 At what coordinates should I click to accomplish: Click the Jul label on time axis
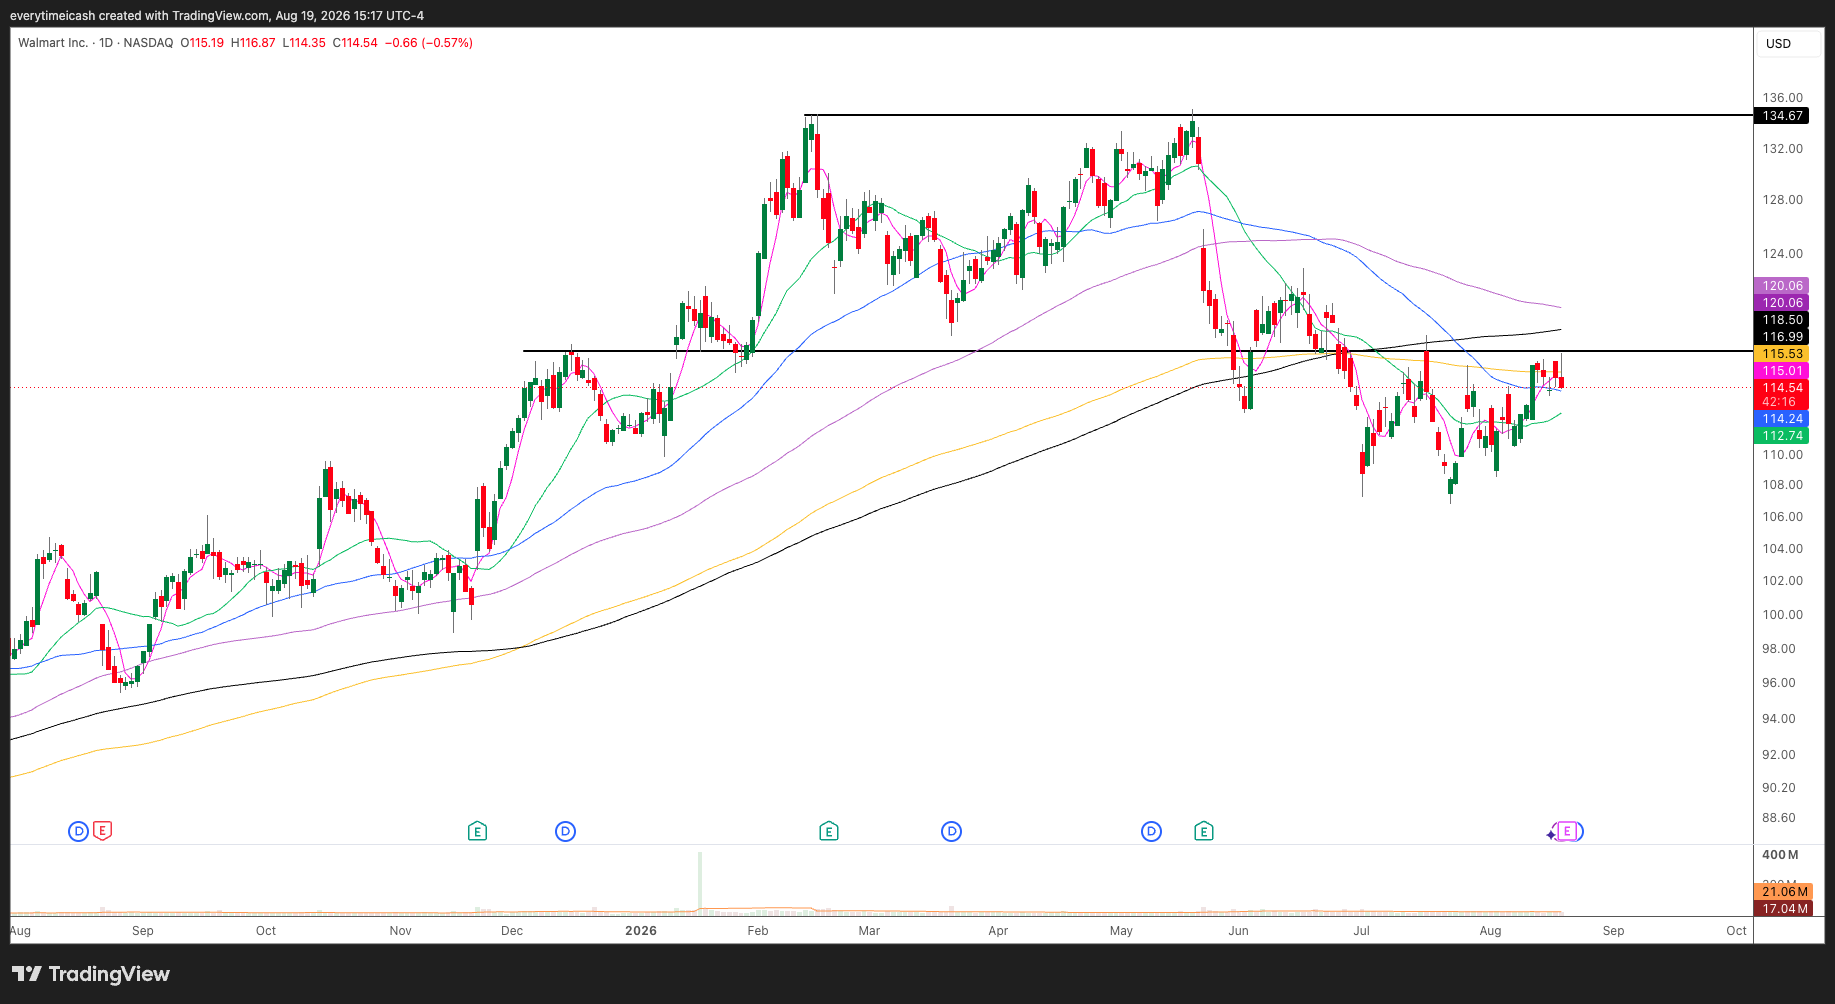tap(1361, 931)
